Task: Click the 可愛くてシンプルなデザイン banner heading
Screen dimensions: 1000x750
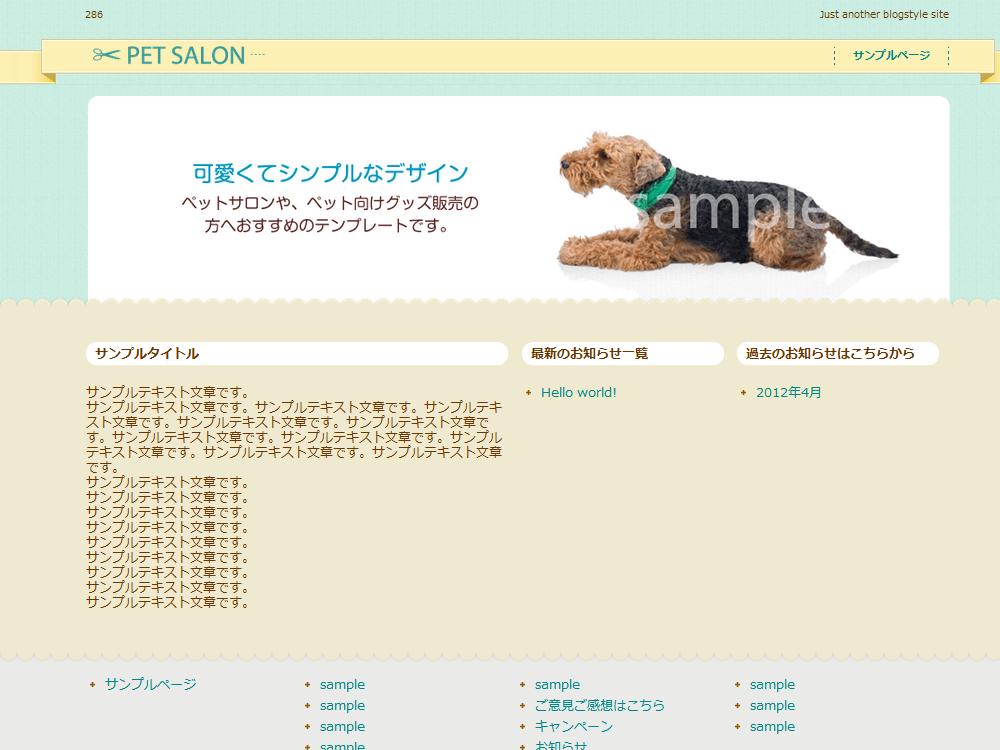Action: click(x=330, y=173)
